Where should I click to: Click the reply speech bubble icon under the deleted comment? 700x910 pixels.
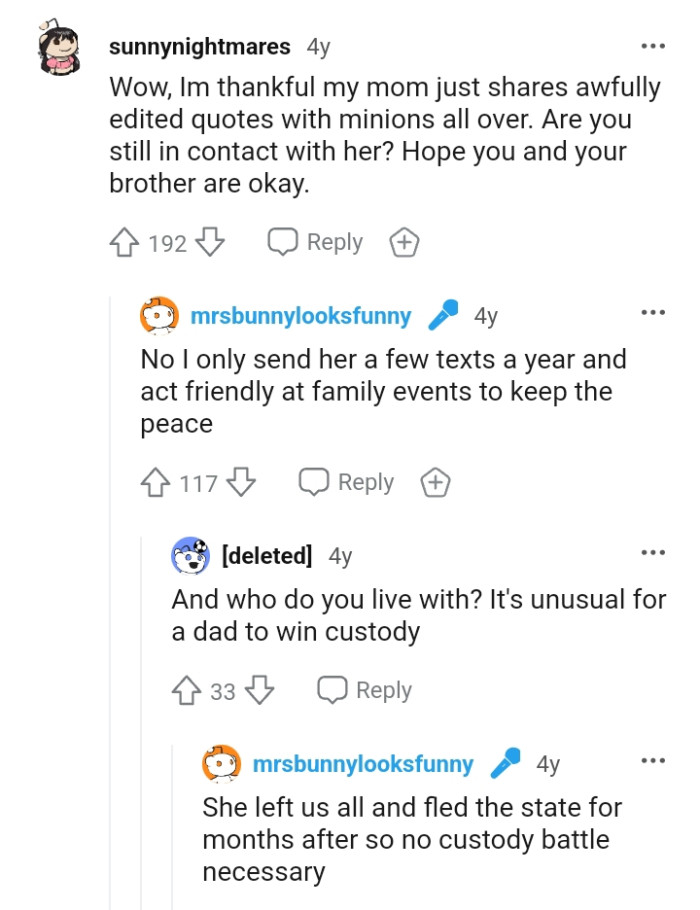click(x=330, y=689)
